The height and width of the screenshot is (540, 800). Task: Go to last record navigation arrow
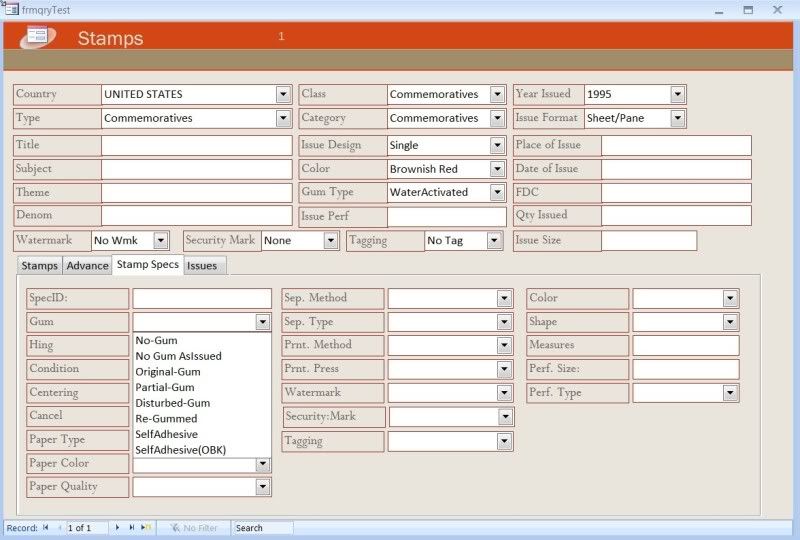(x=132, y=527)
